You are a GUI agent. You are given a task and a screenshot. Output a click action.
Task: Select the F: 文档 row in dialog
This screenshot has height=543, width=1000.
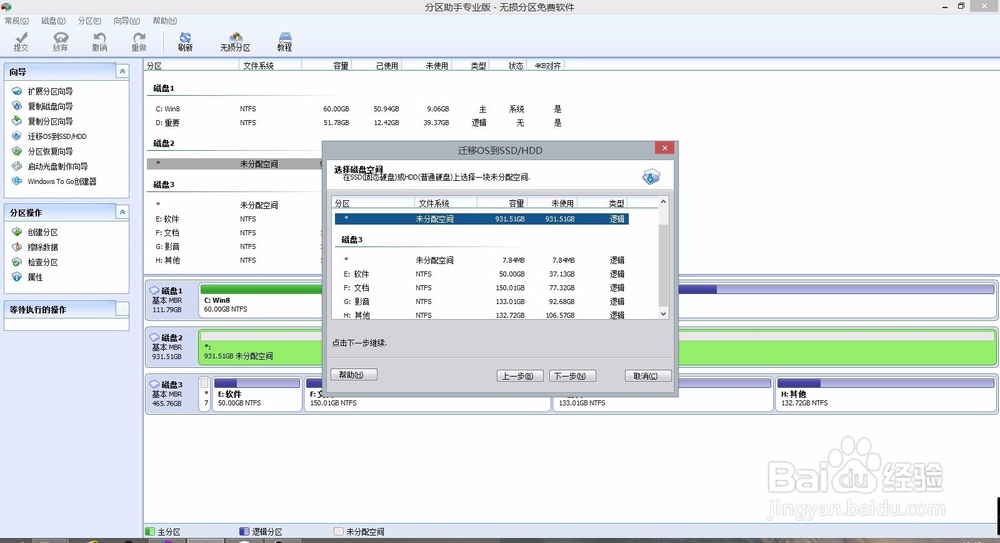[482, 288]
